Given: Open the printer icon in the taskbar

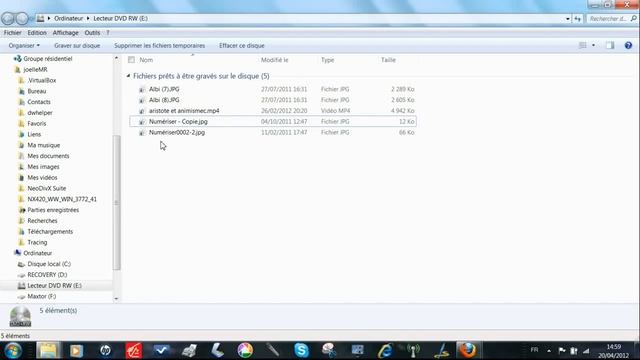Looking at the screenshot, I should (x=189, y=351).
